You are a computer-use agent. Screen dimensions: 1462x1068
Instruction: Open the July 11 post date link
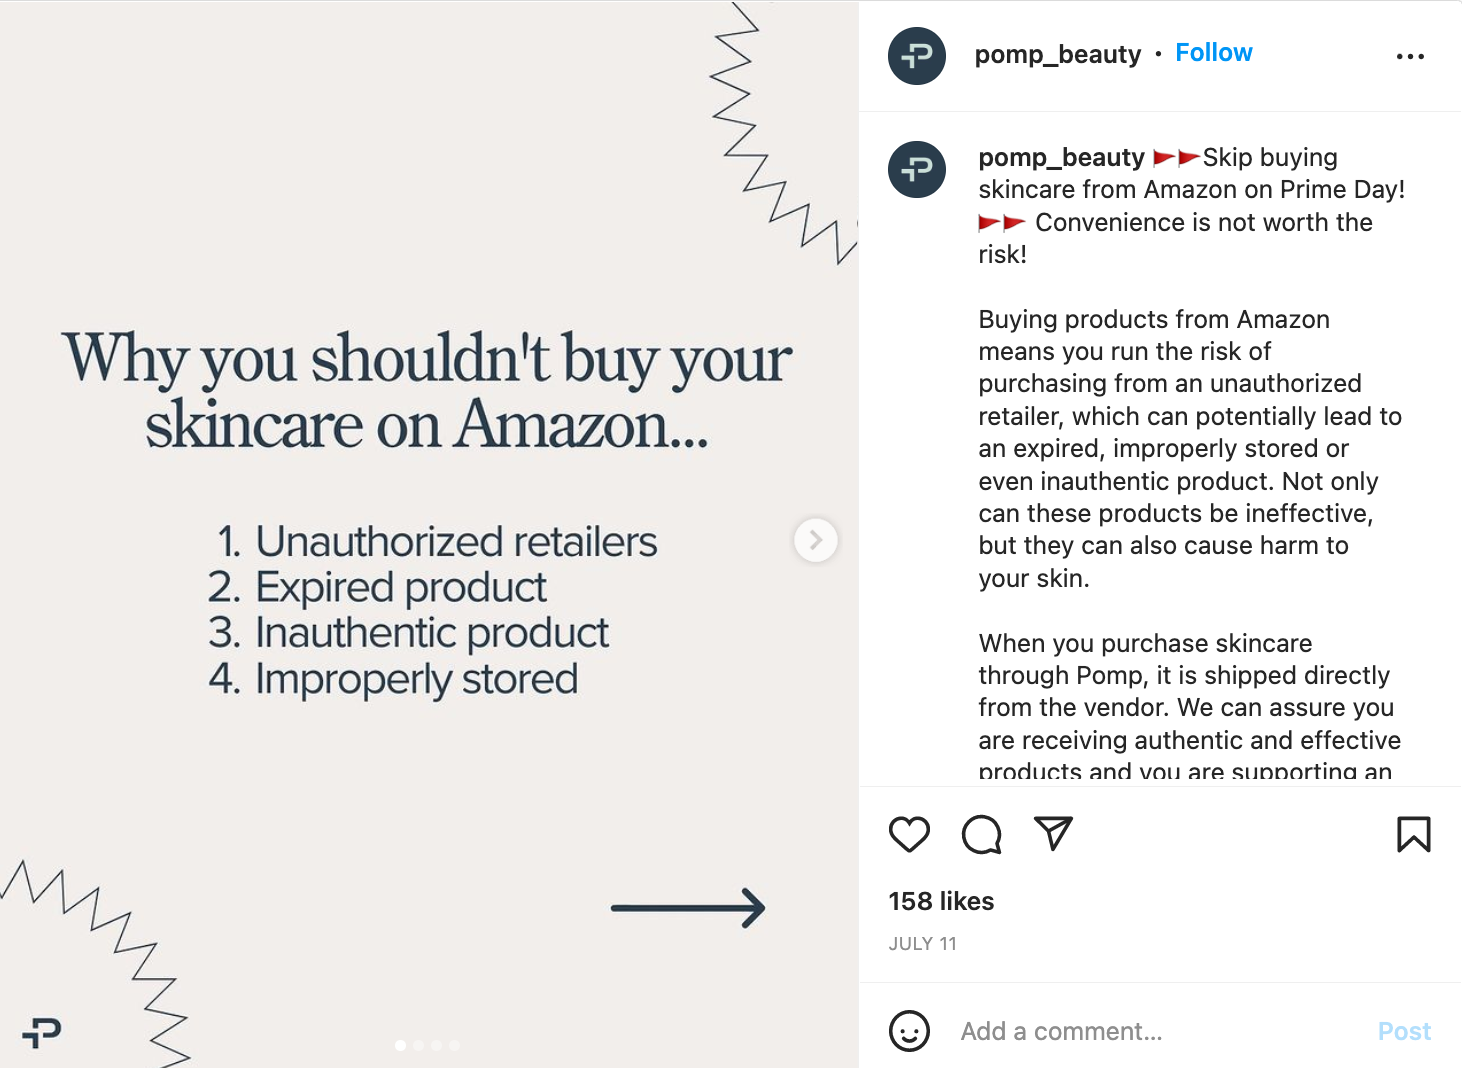pyautogui.click(x=922, y=944)
